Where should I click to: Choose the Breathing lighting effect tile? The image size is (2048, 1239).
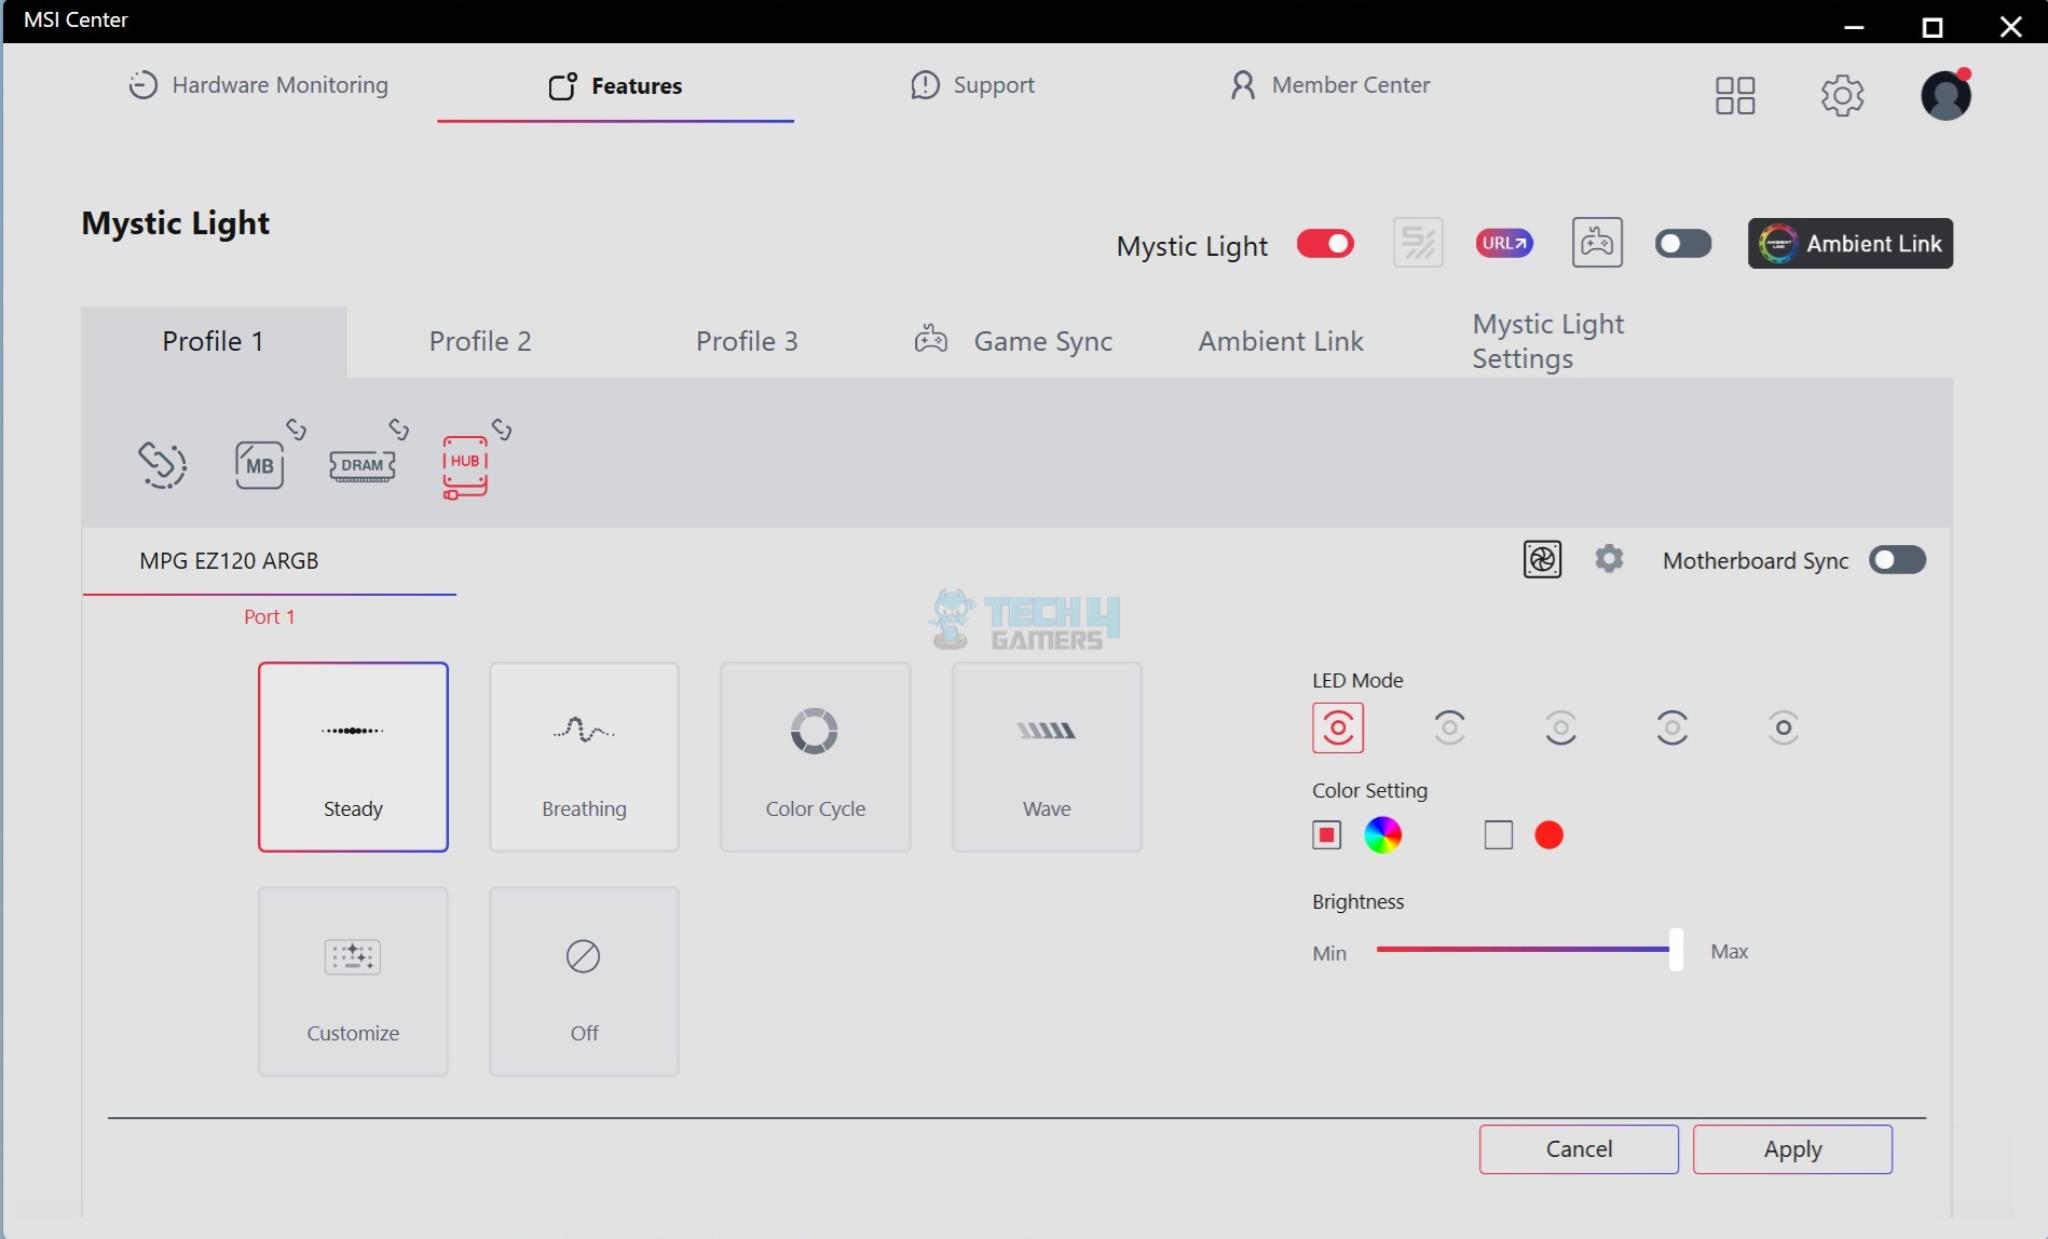[x=584, y=757]
